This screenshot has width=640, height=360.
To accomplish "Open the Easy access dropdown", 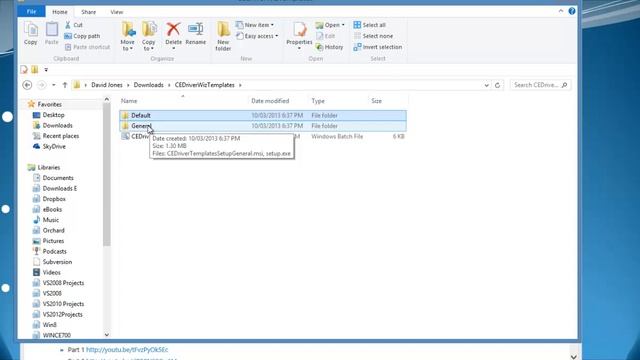I will pos(257,36).
